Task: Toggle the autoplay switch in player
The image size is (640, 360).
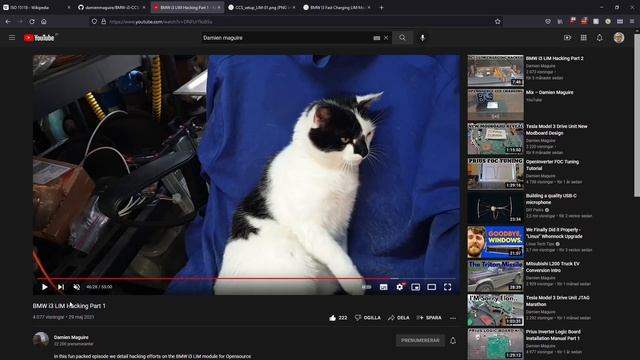Action: [367, 287]
